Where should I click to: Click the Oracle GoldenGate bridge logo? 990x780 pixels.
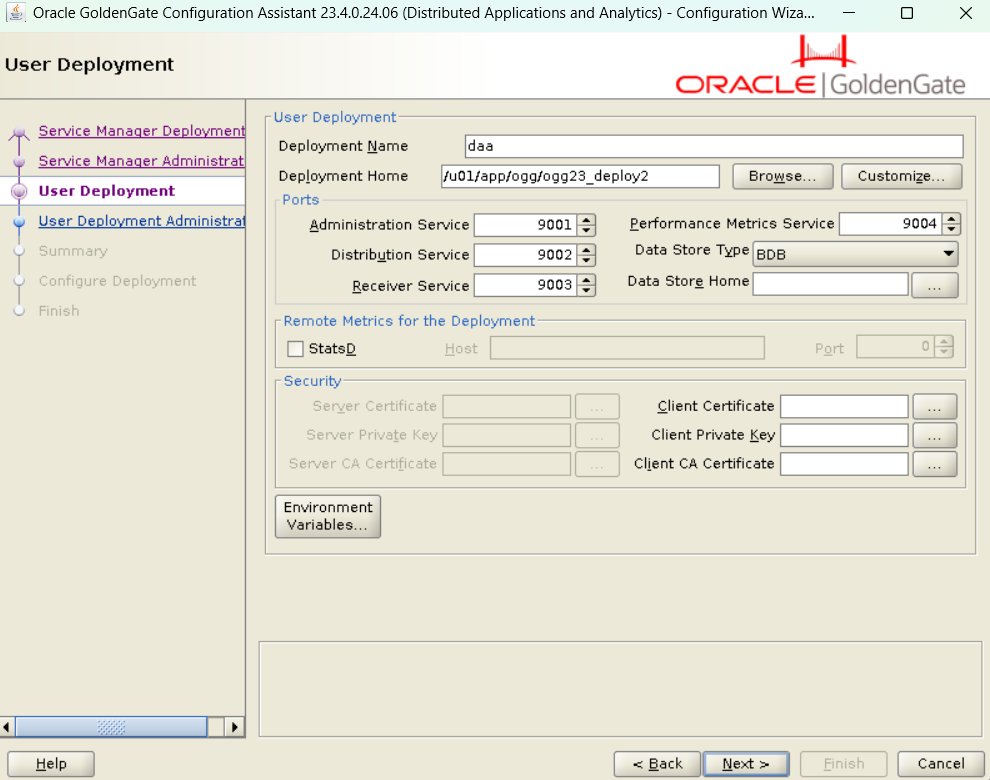tap(824, 51)
